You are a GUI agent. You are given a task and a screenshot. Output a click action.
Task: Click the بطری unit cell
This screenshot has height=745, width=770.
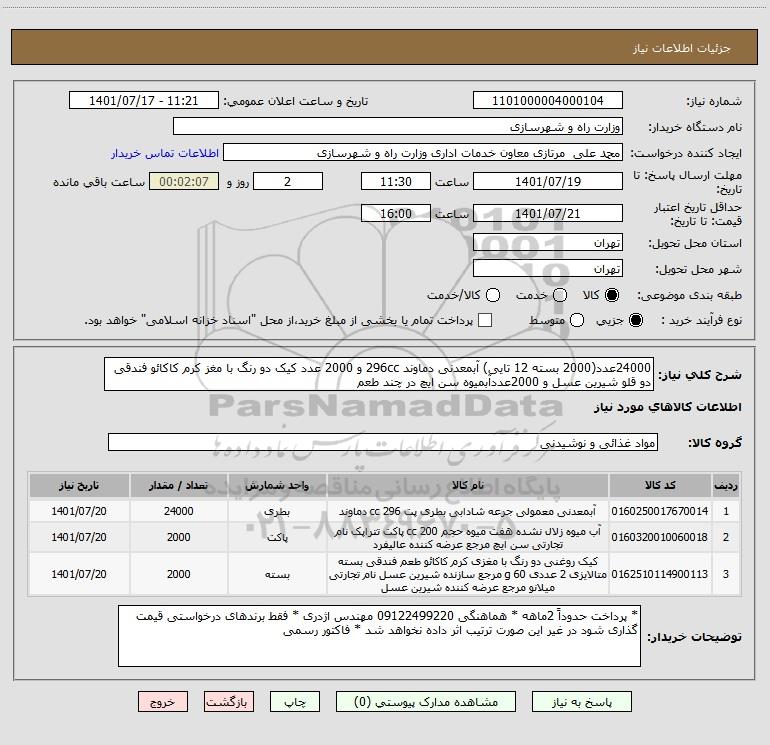277,511
